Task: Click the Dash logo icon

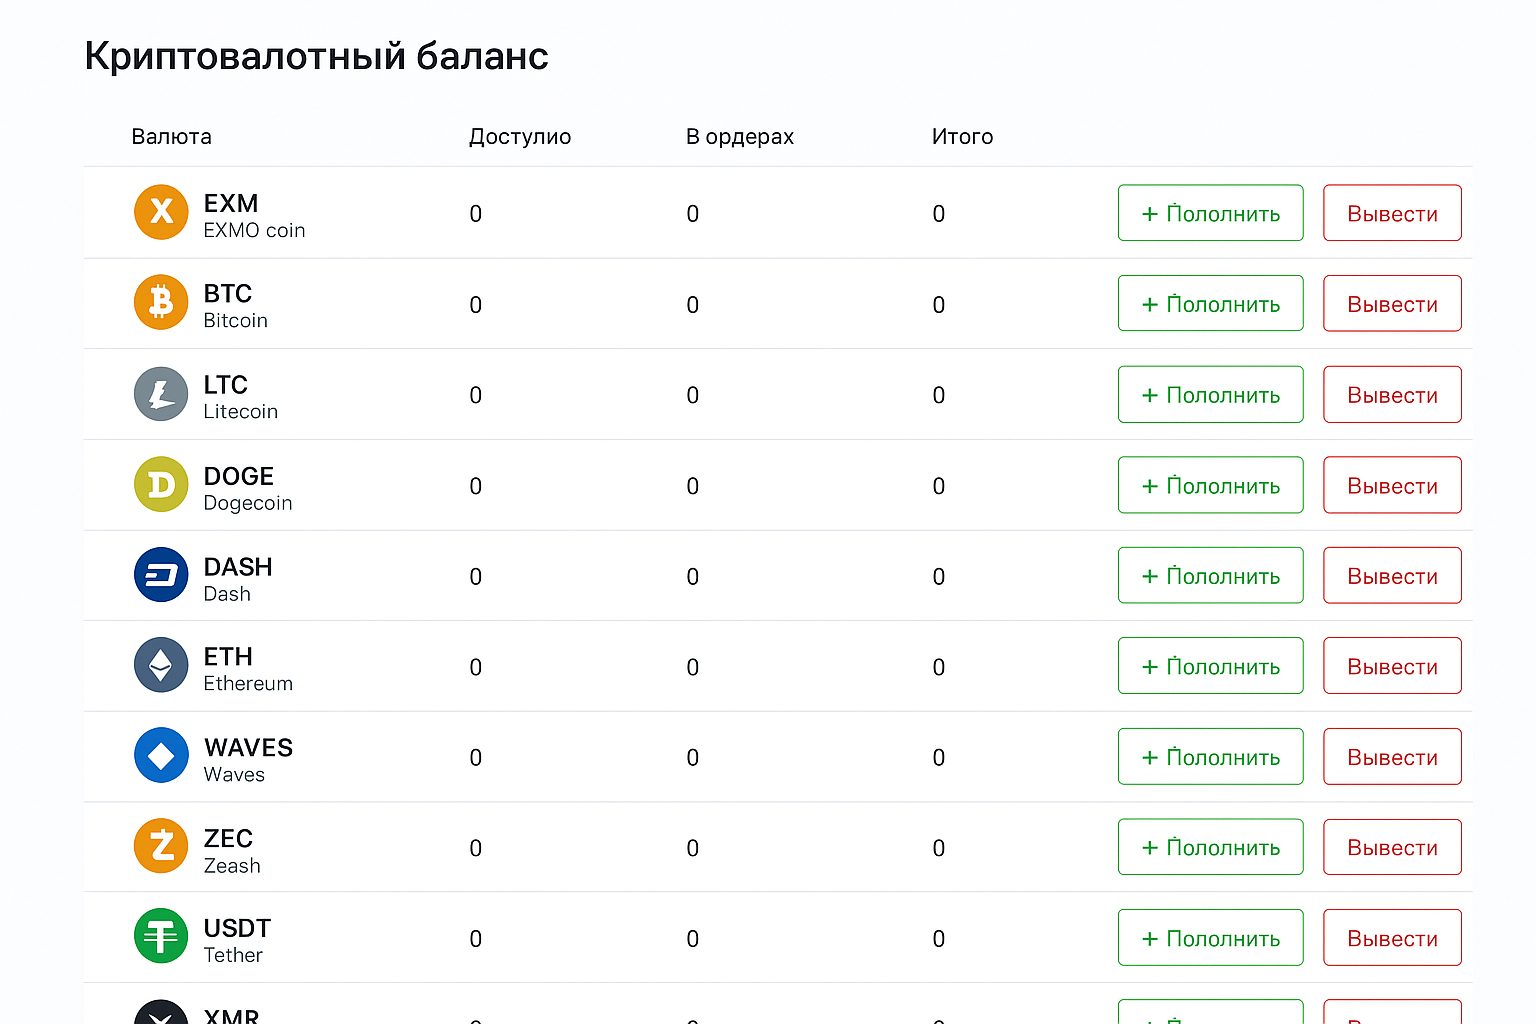Action: [161, 575]
